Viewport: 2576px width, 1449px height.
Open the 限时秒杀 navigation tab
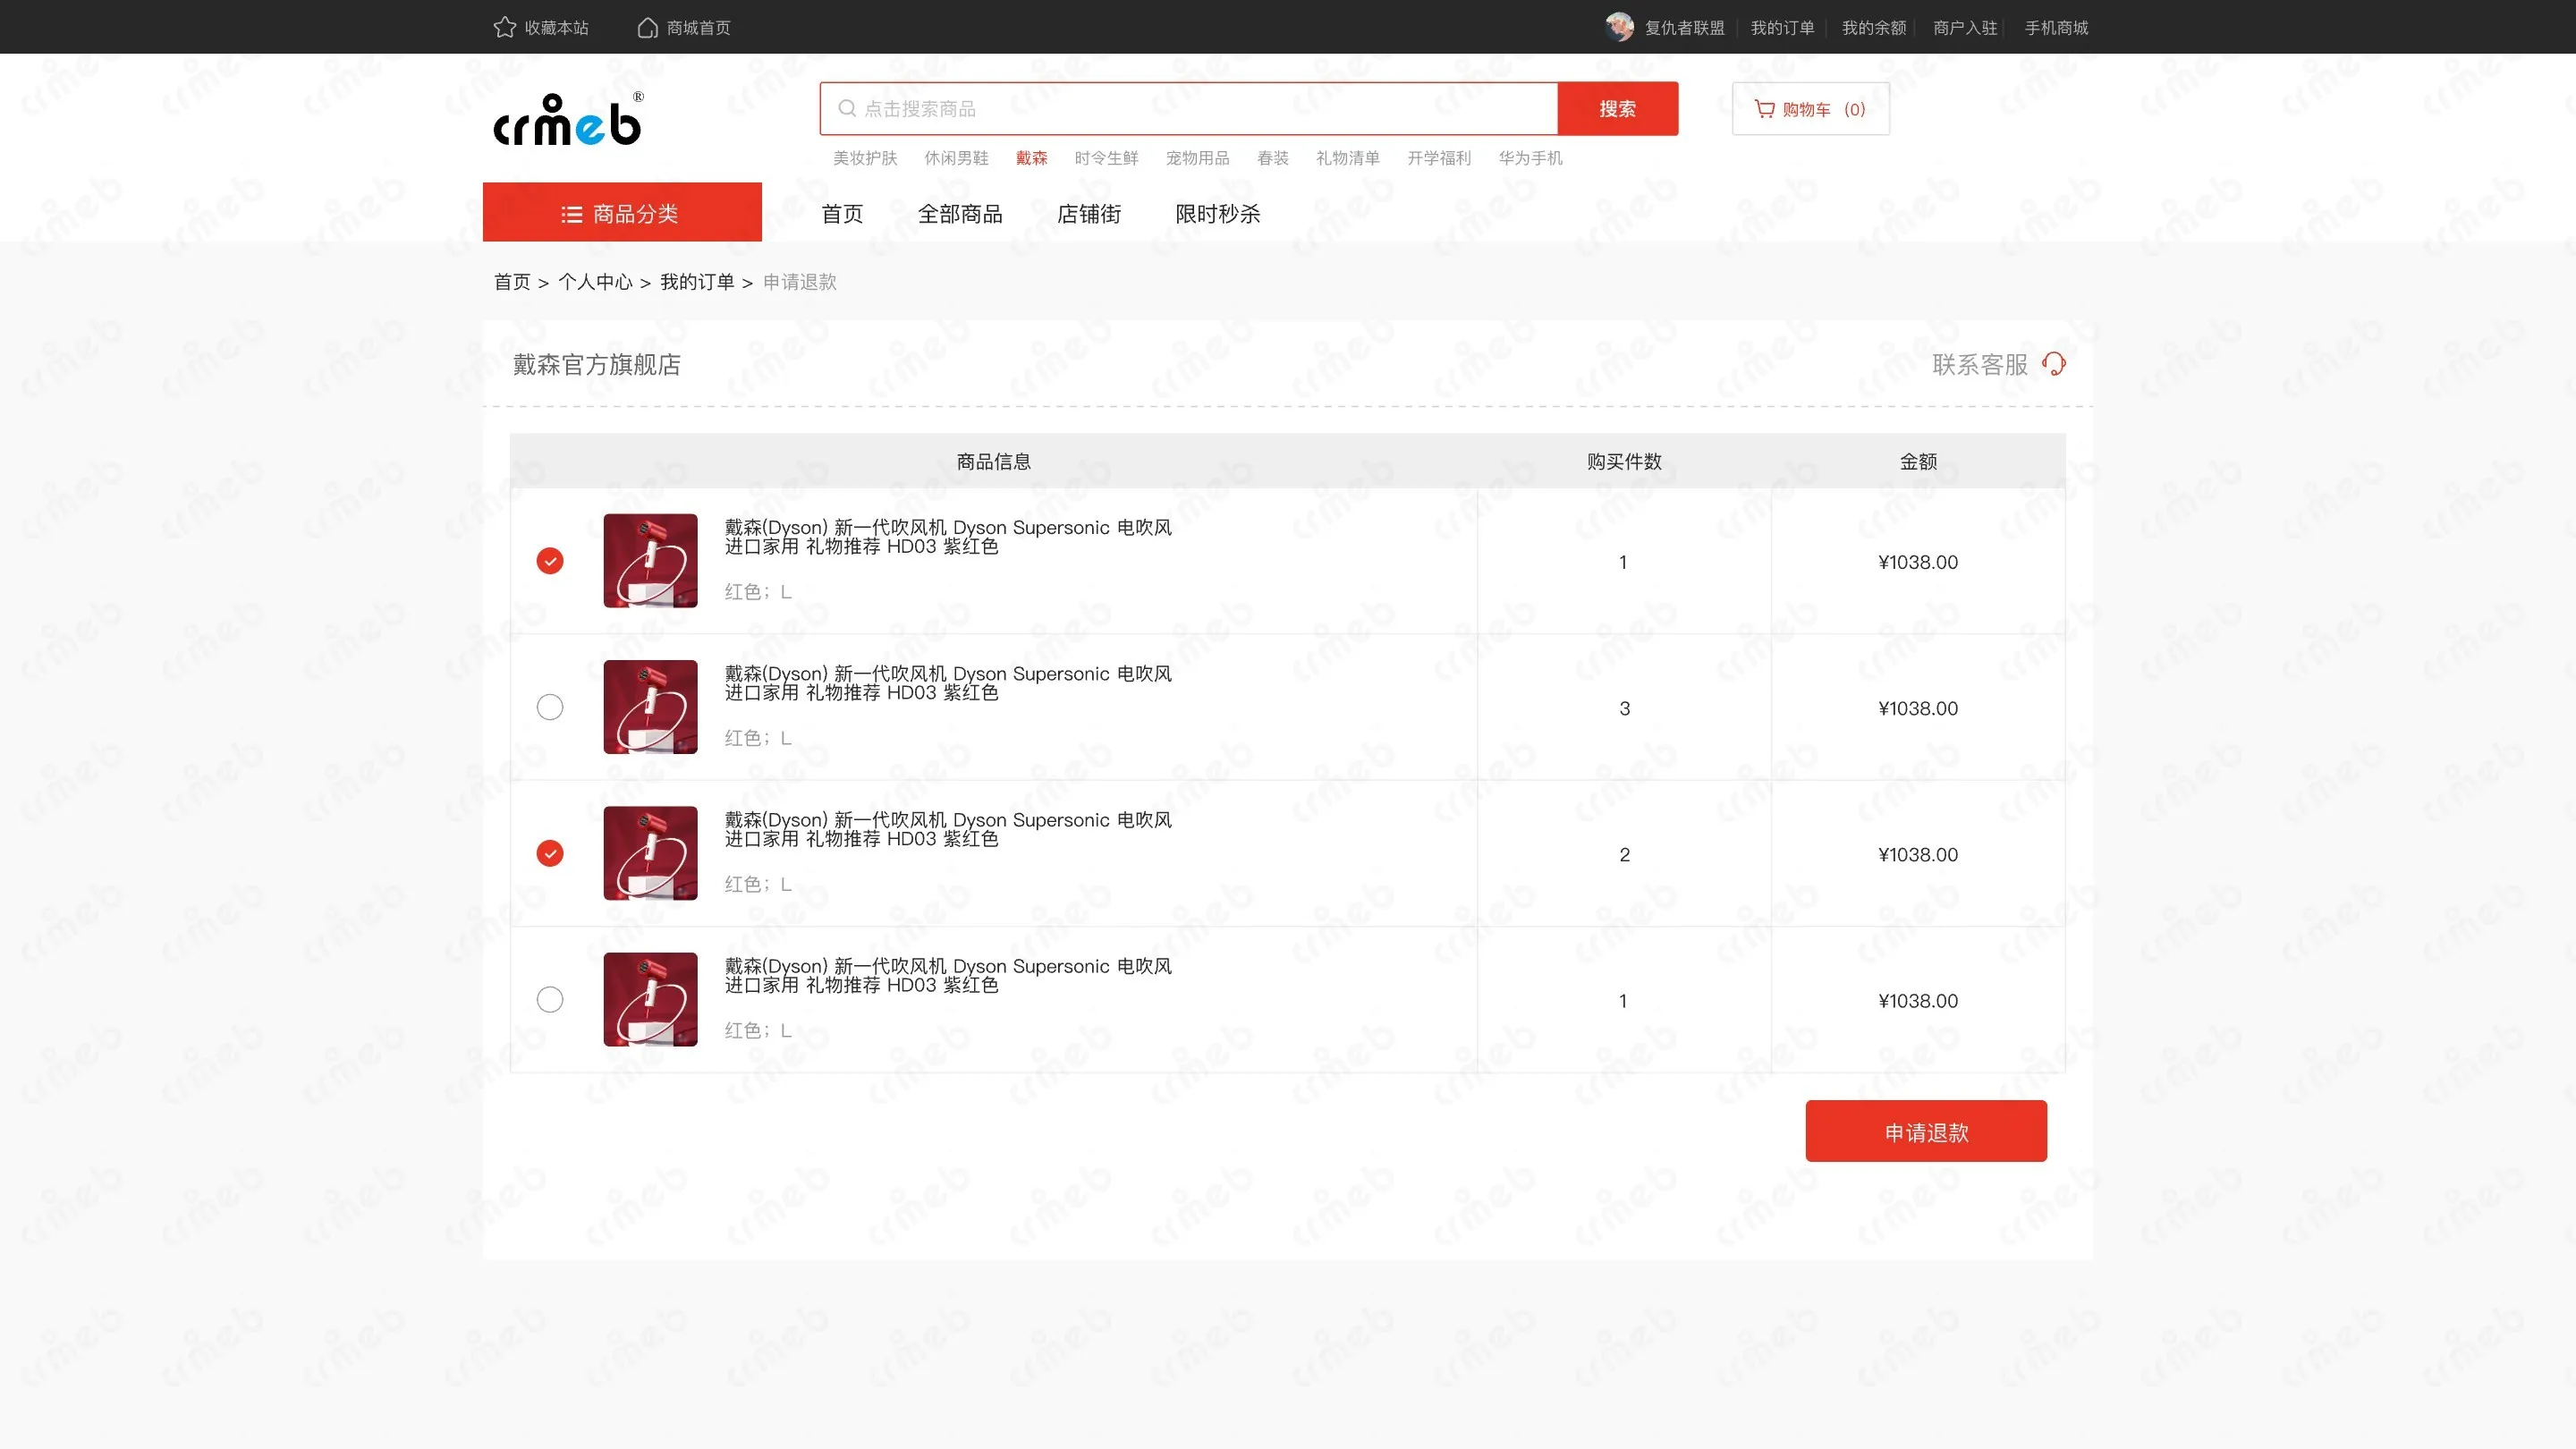point(1218,214)
